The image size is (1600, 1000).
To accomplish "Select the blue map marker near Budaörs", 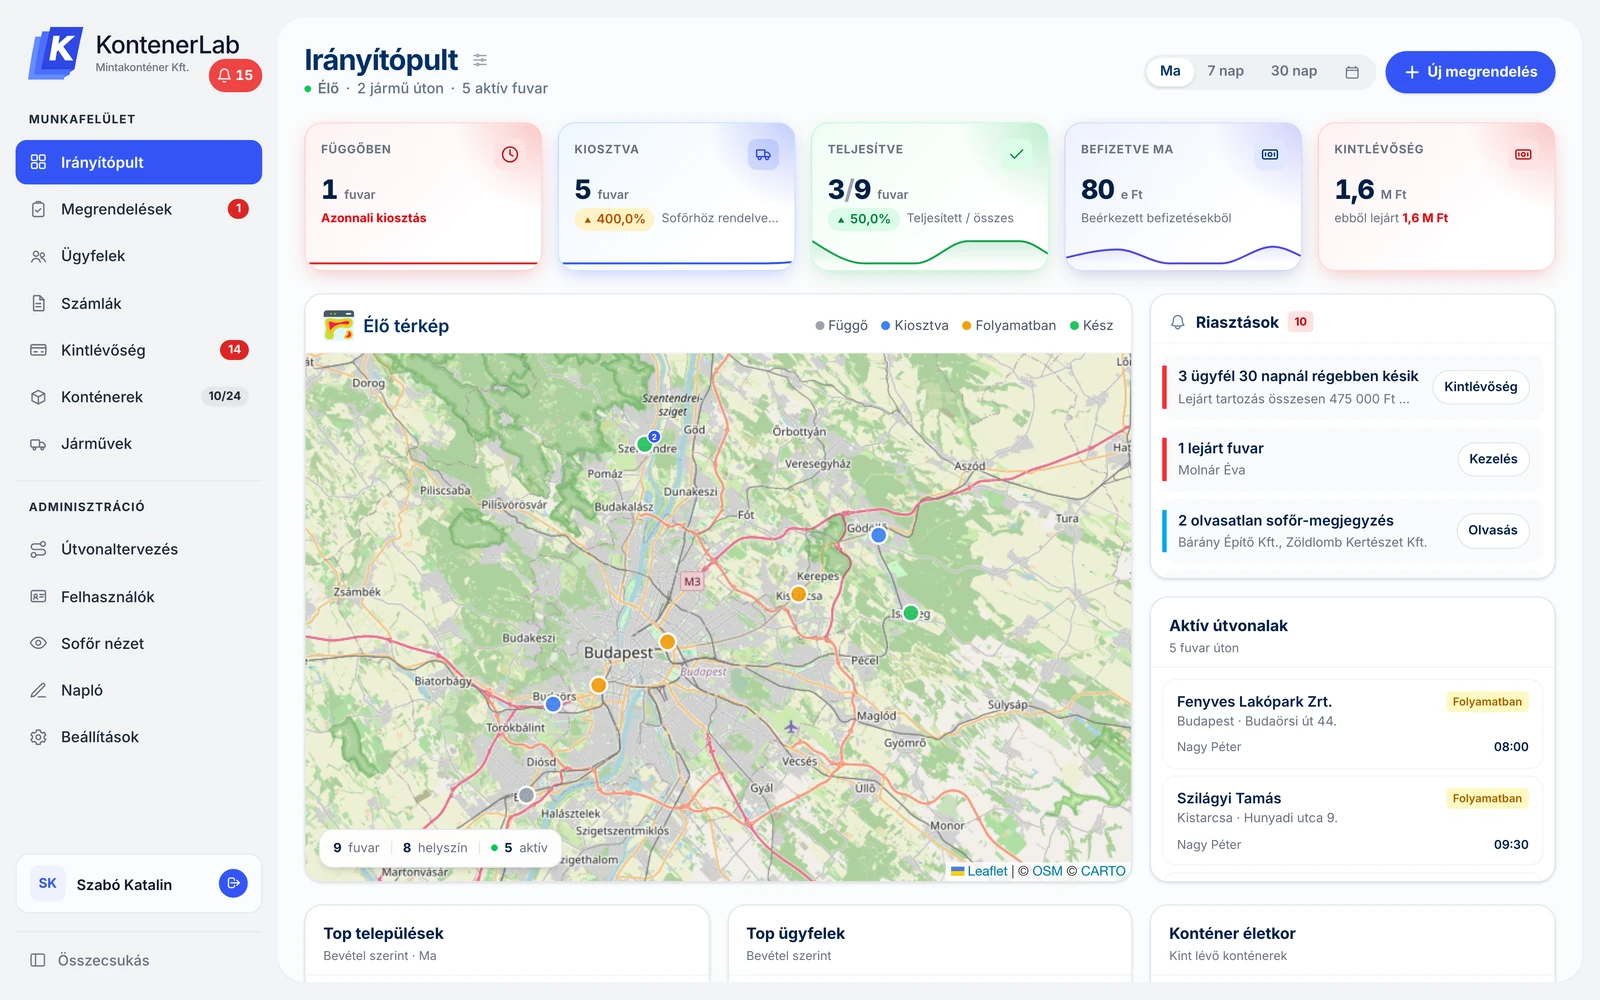I will click(553, 704).
